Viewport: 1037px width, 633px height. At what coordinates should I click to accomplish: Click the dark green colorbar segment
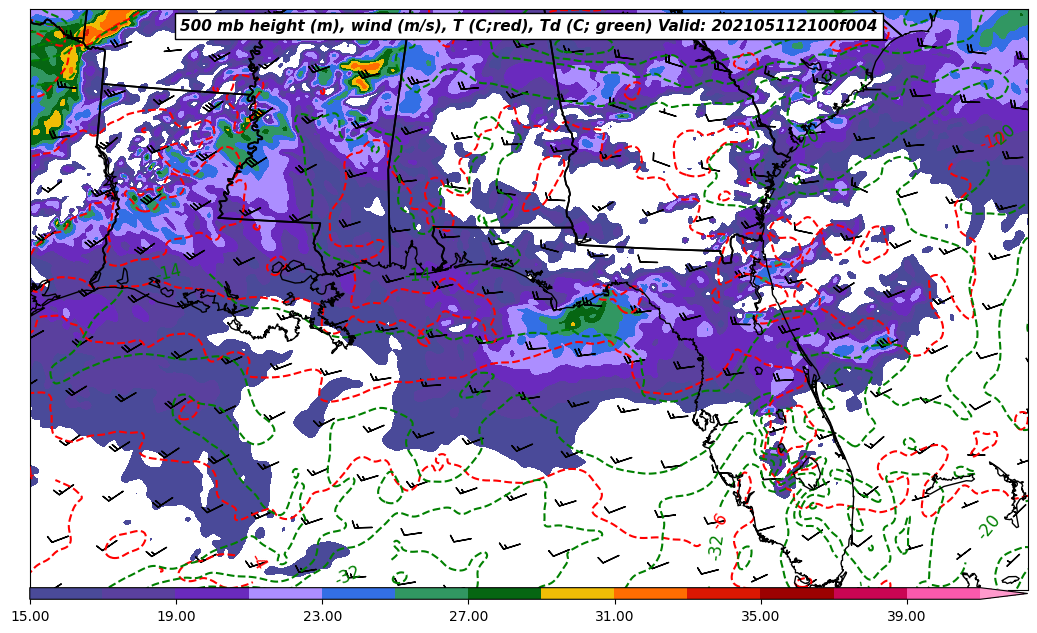point(504,593)
